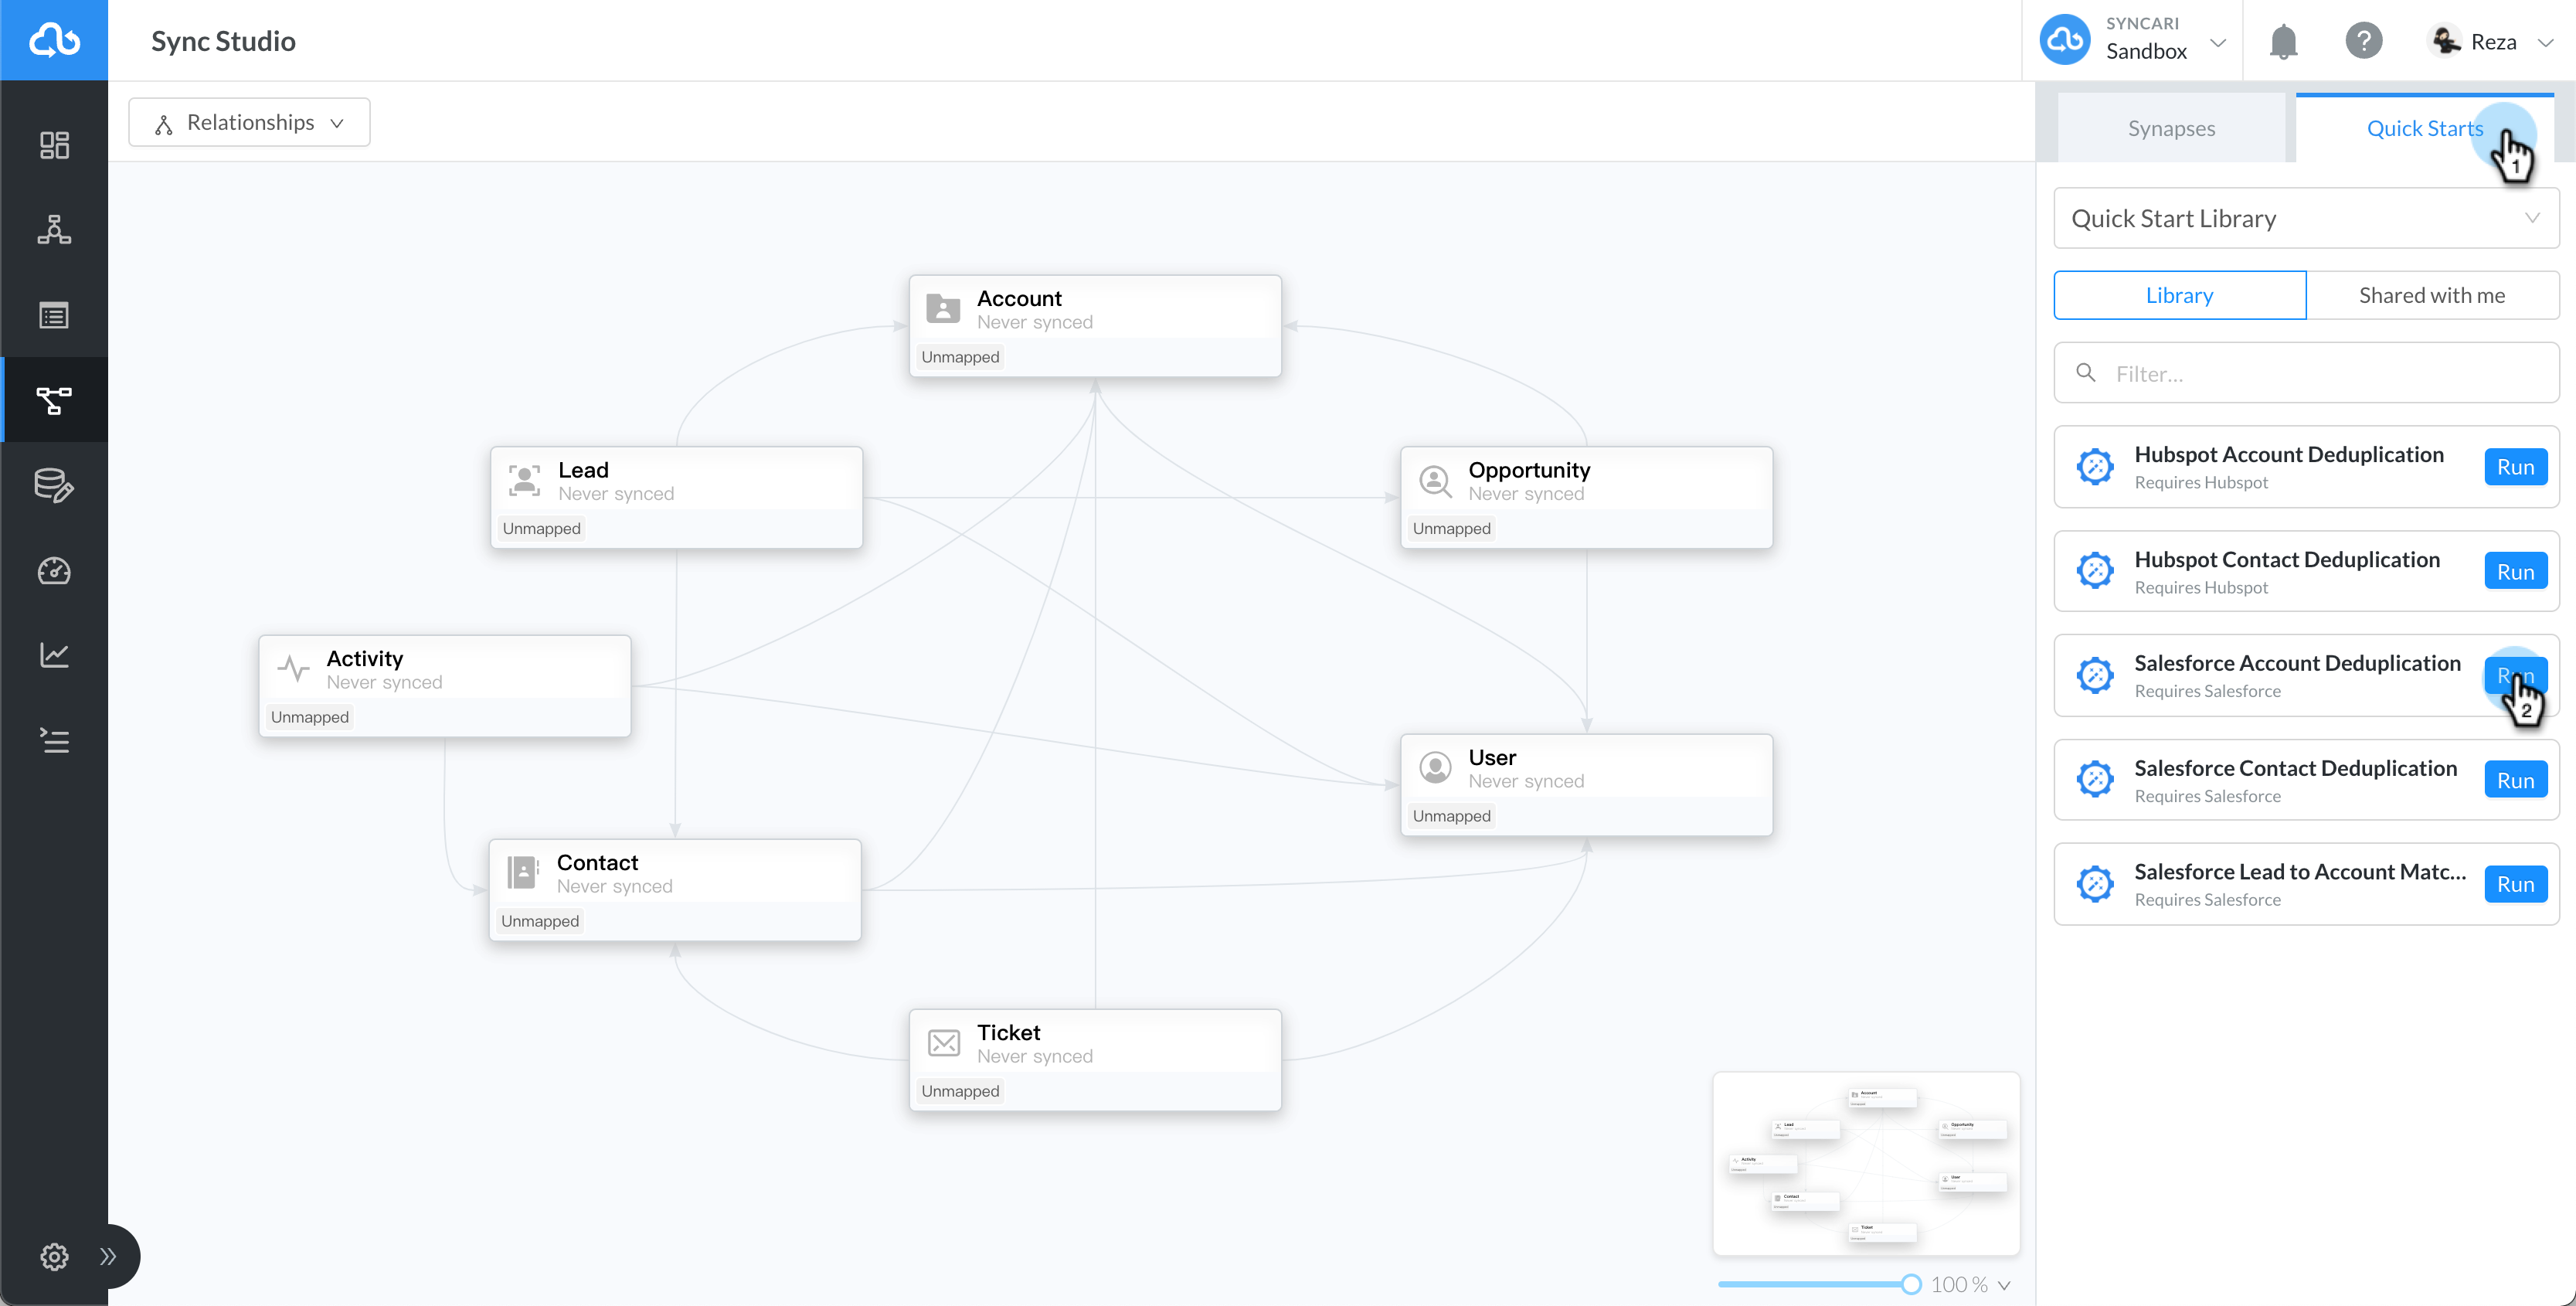
Task: Click the Hubspot Account Deduplication gear icon
Action: click(x=2094, y=466)
